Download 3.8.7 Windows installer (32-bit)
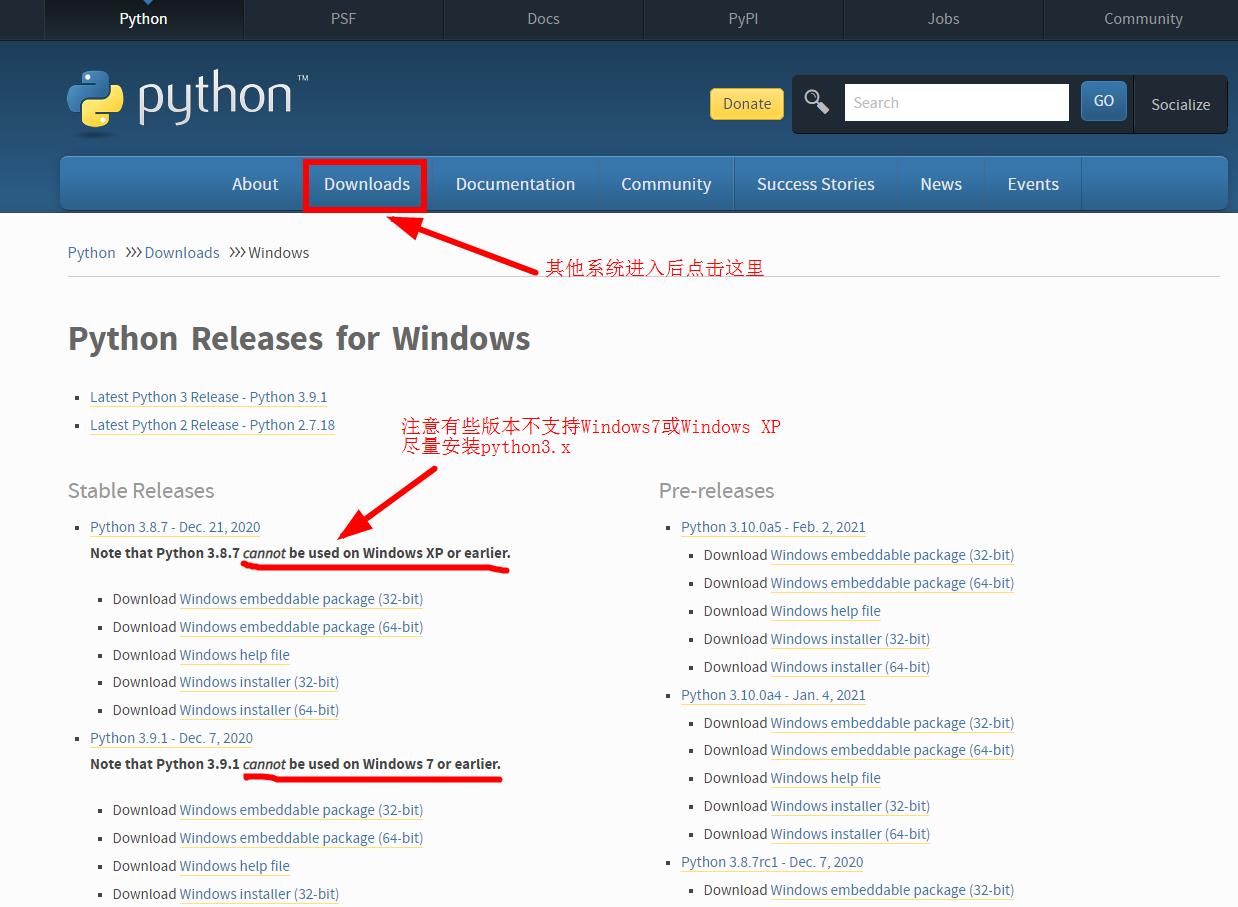 259,682
